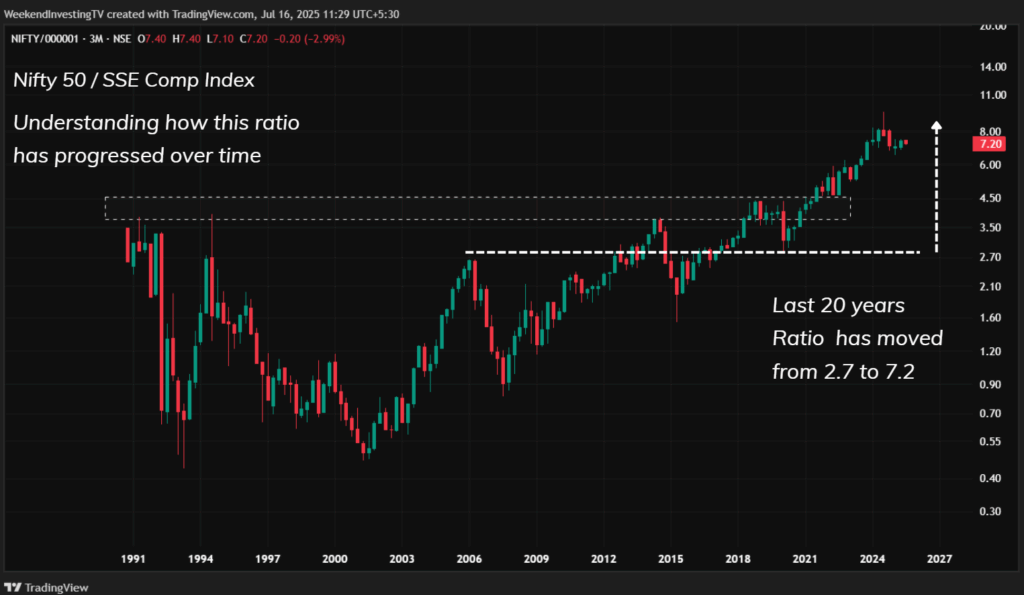The width and height of the screenshot is (1024, 595).
Task: Click the 2.70 price axis label
Action: click(x=990, y=257)
